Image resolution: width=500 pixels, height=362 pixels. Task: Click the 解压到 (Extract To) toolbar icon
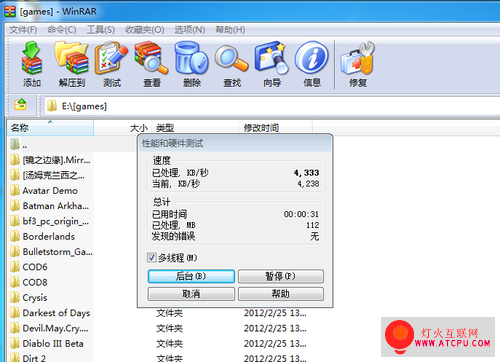(72, 64)
